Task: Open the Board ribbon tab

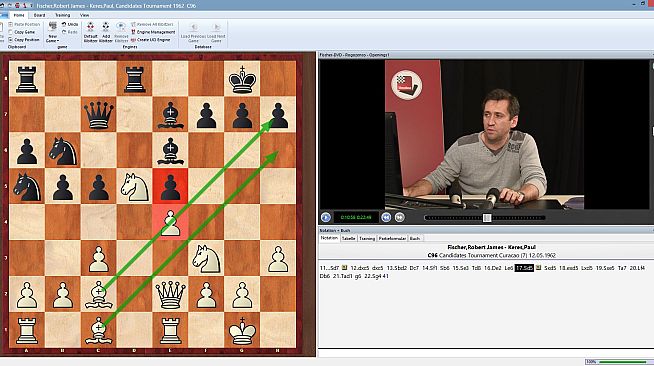Action: 39,15
